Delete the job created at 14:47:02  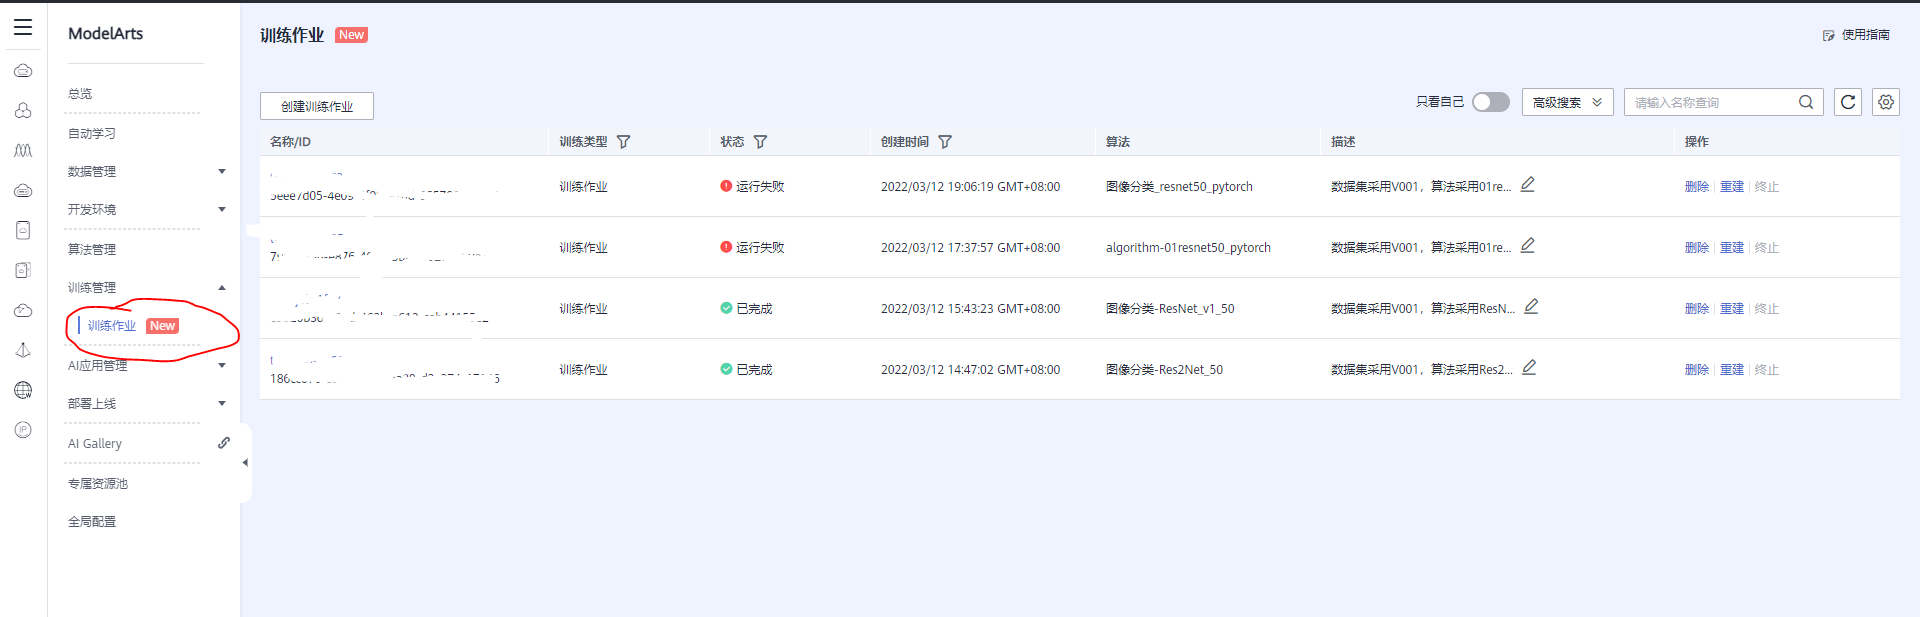pos(1697,370)
